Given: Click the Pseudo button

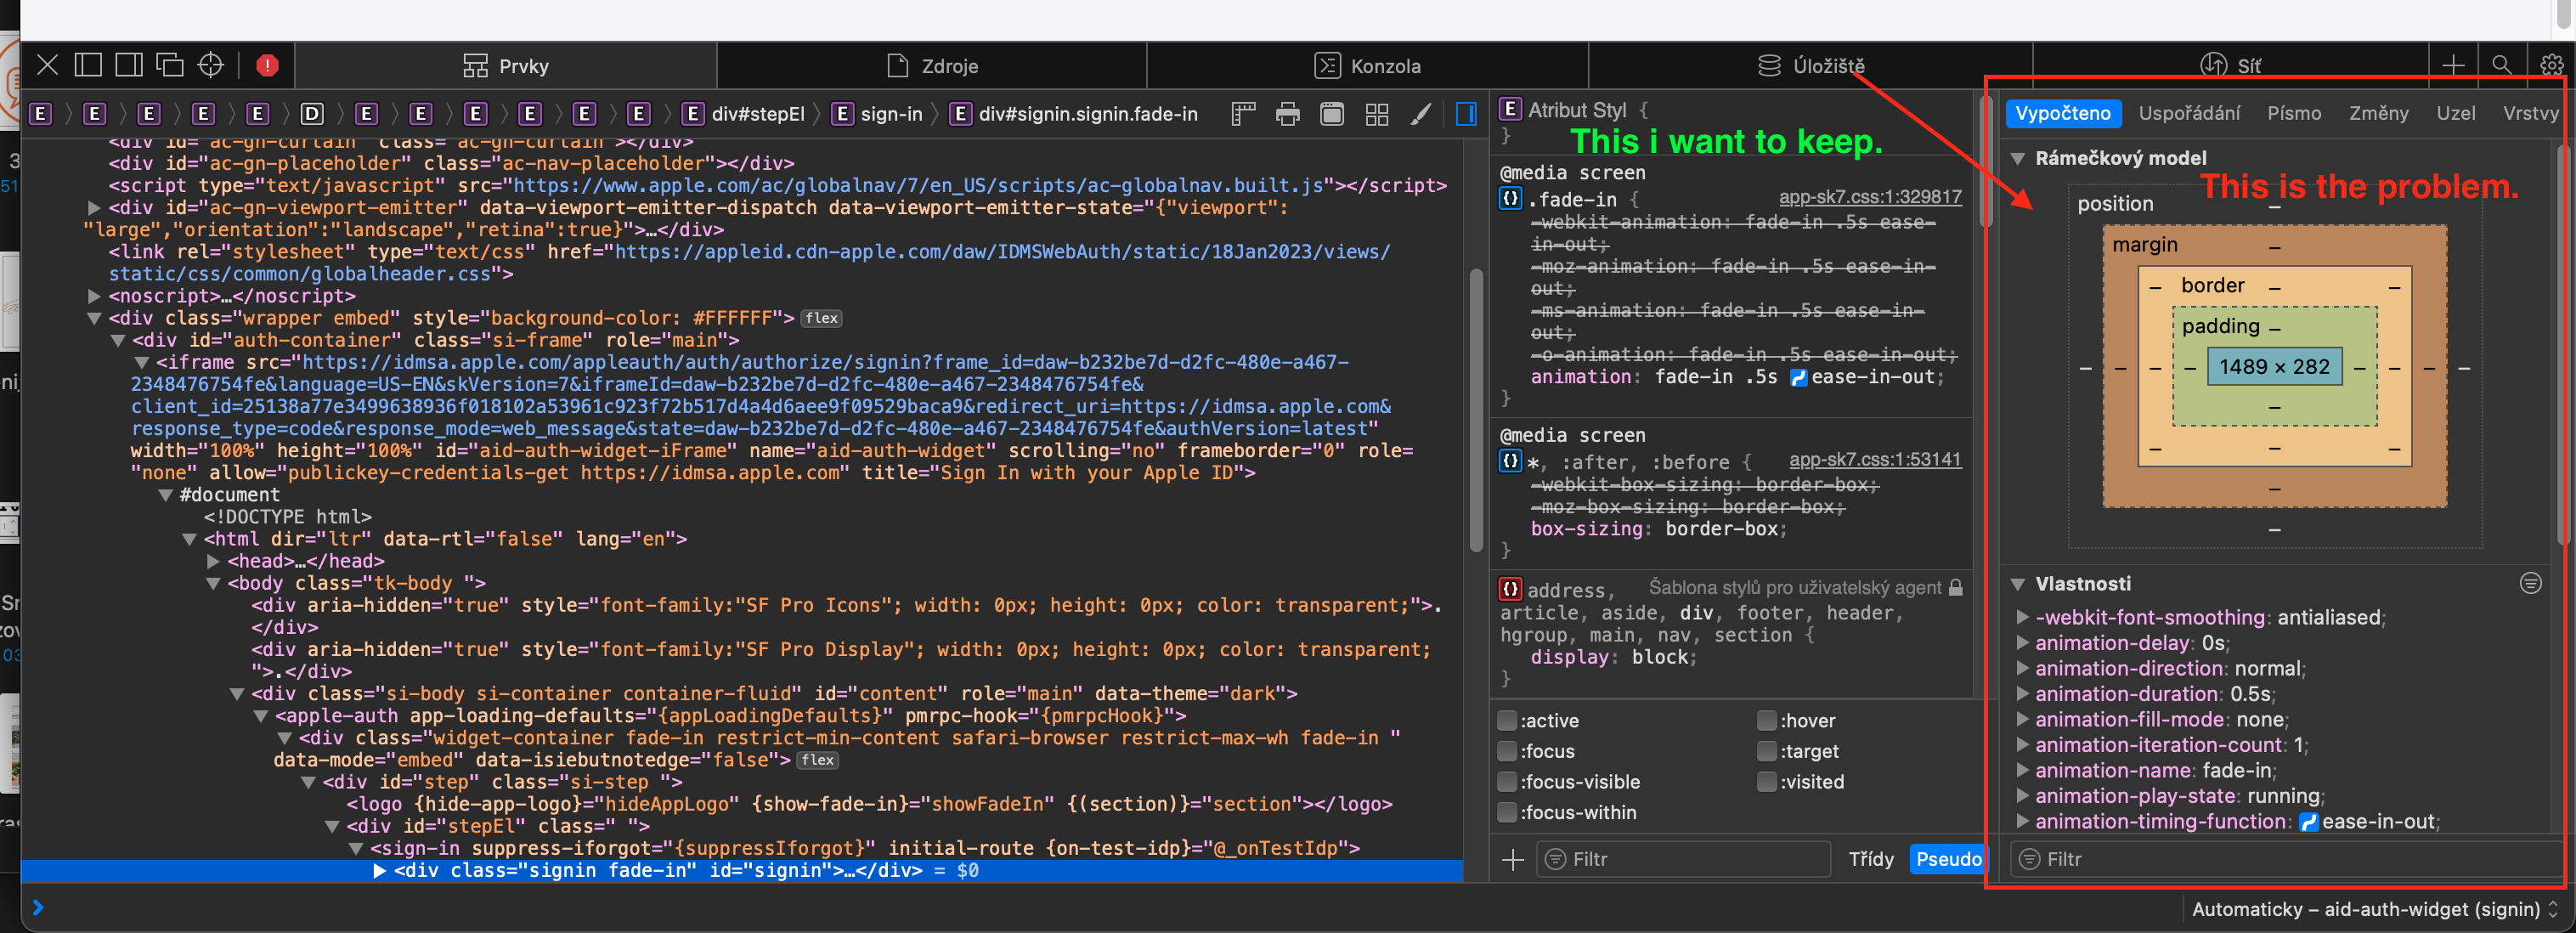Looking at the screenshot, I should coord(1947,859).
